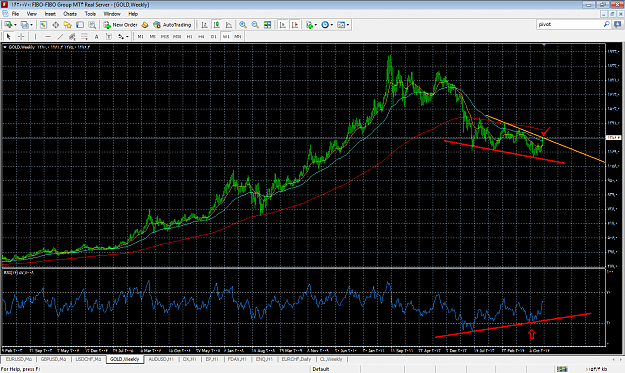625x373 pixels.
Task: Open the View menu
Action: tap(31, 14)
